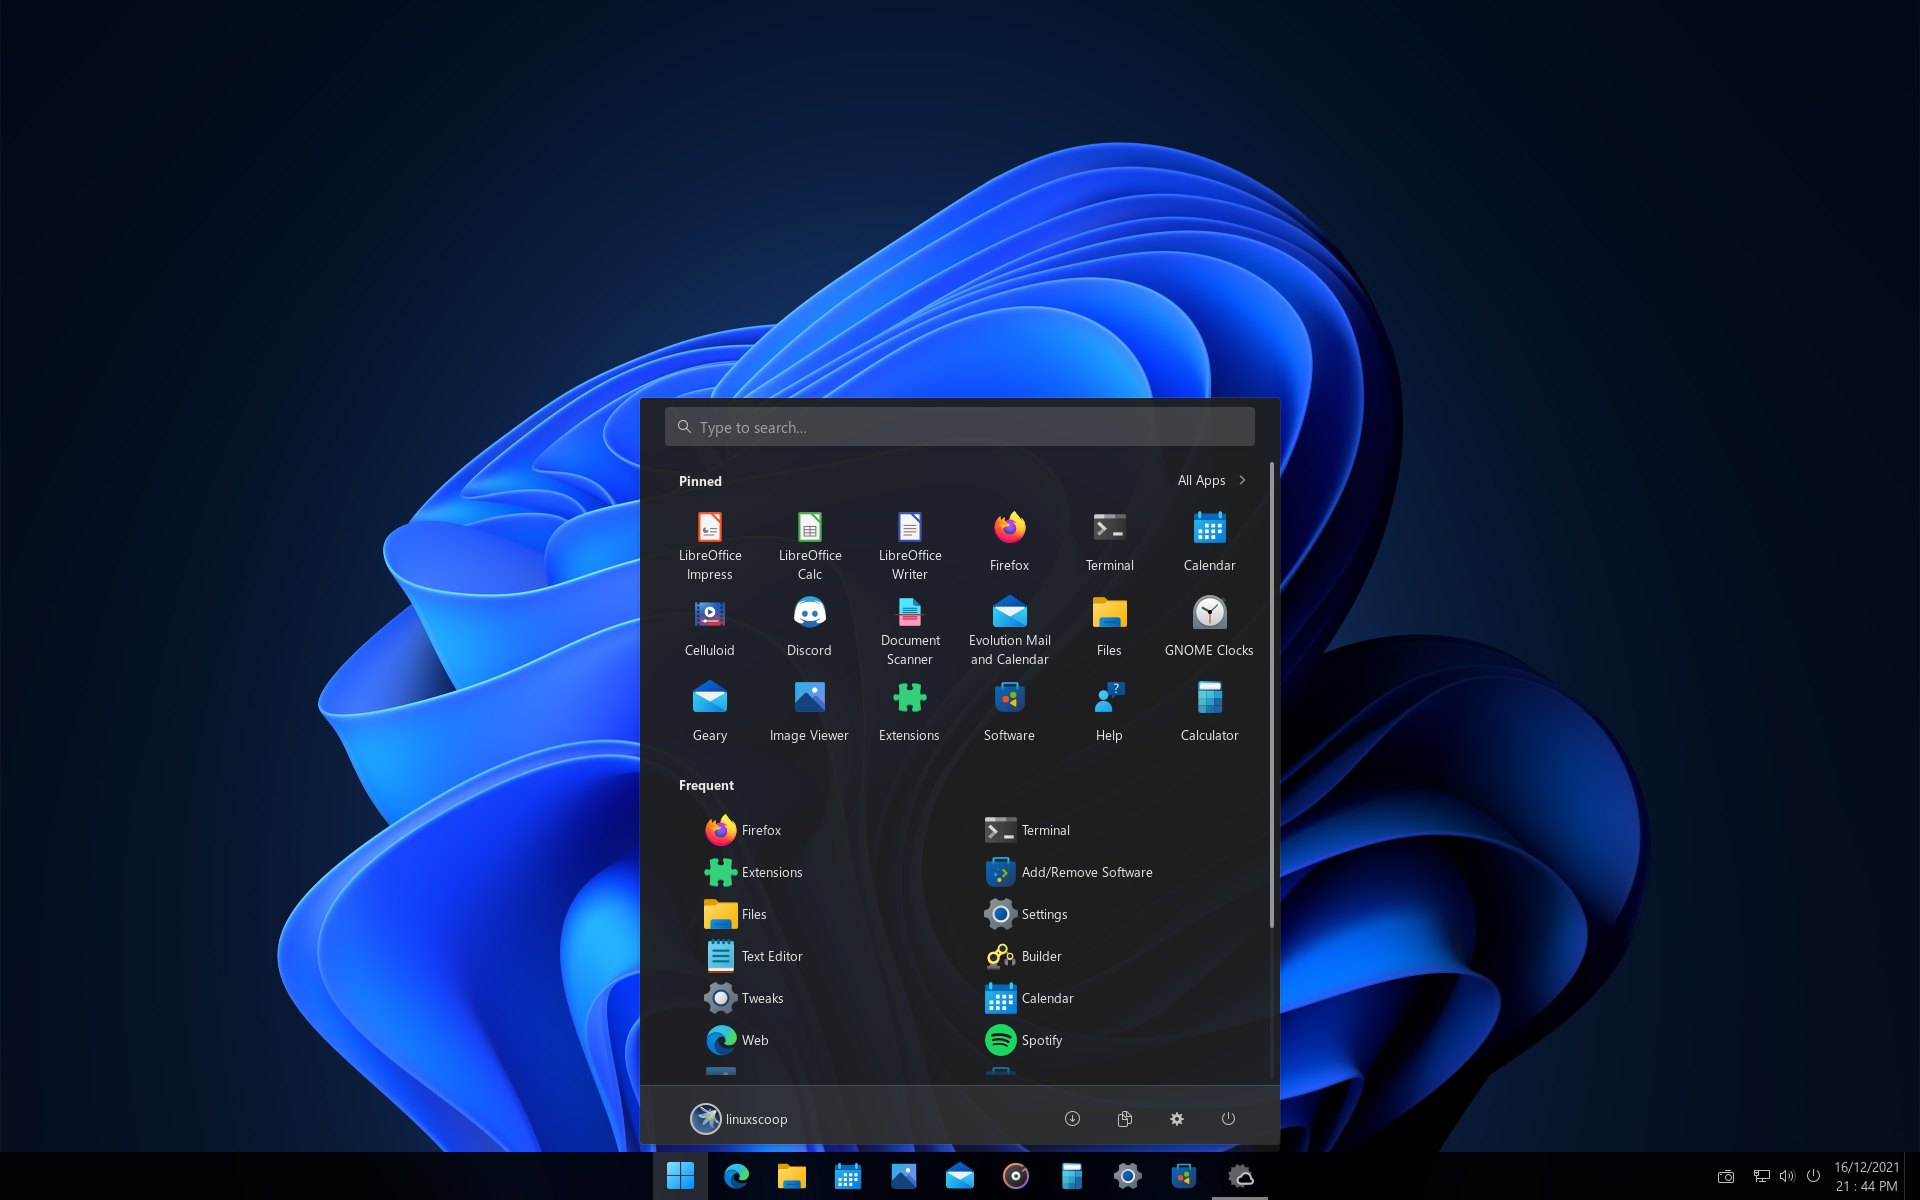Open Extensions in the Frequent list
This screenshot has height=1200, width=1920.
click(x=753, y=872)
